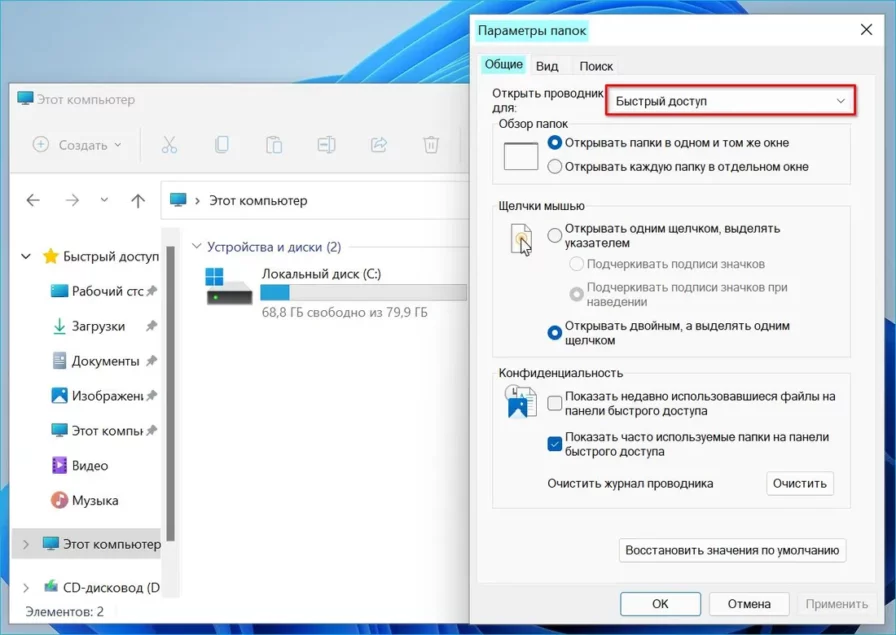896x635 pixels.
Task: Uncheck showing frequently used folders checkbox
Action: pyautogui.click(x=555, y=444)
